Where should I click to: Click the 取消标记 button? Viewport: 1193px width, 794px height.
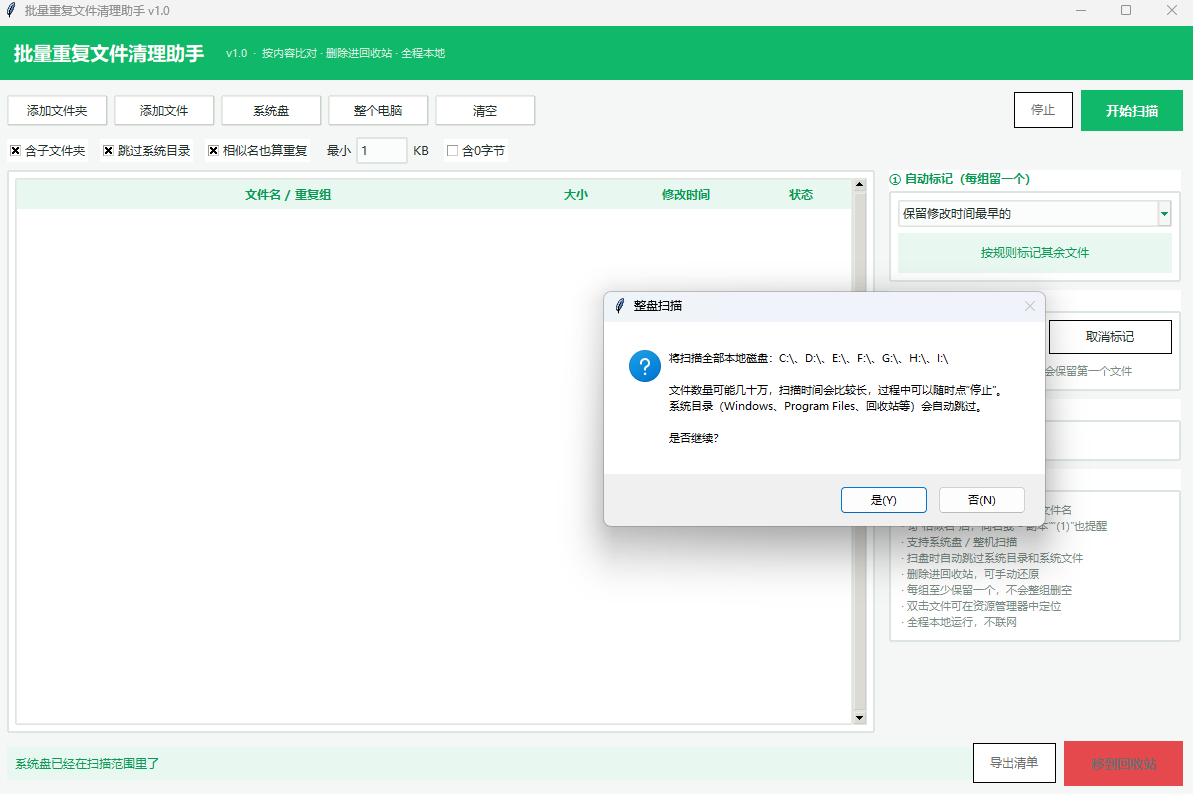point(1109,336)
